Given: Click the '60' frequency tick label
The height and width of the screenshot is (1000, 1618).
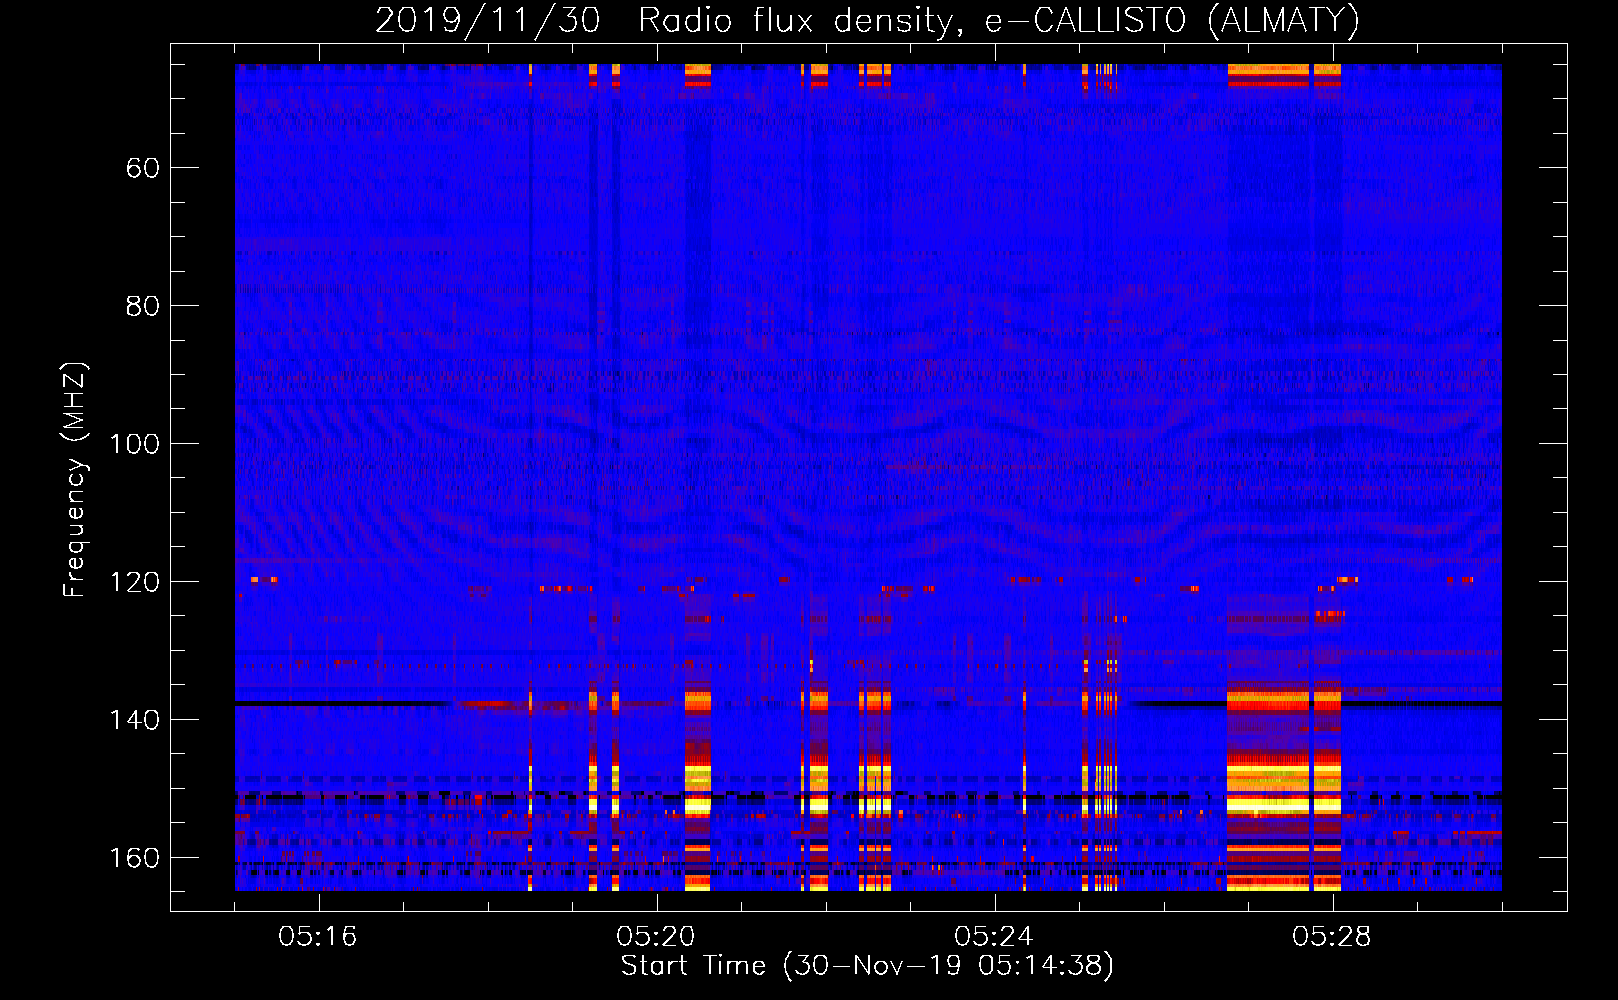Looking at the screenshot, I should point(143,168).
